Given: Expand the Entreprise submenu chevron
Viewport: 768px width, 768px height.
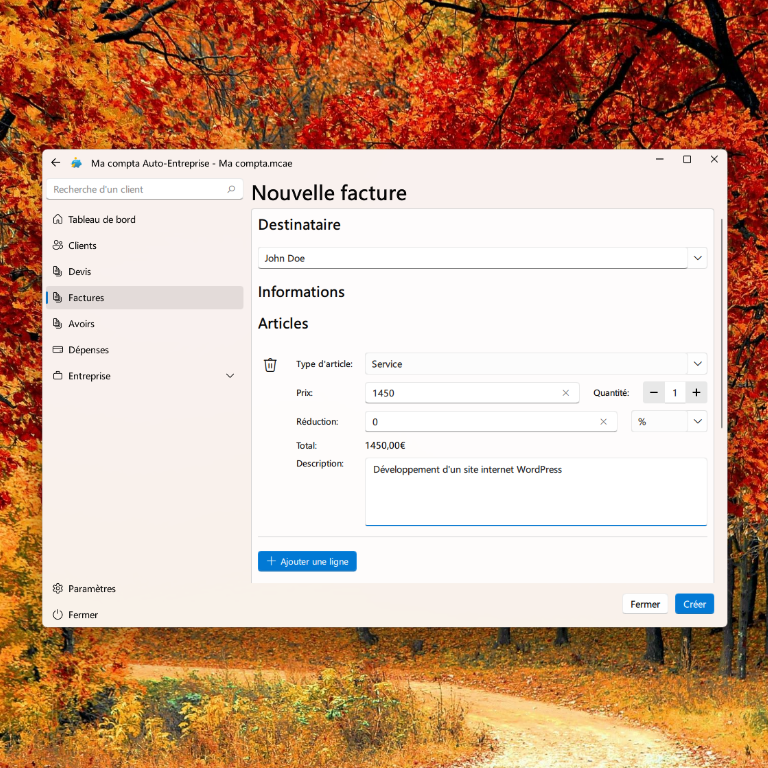Looking at the screenshot, I should tap(230, 376).
